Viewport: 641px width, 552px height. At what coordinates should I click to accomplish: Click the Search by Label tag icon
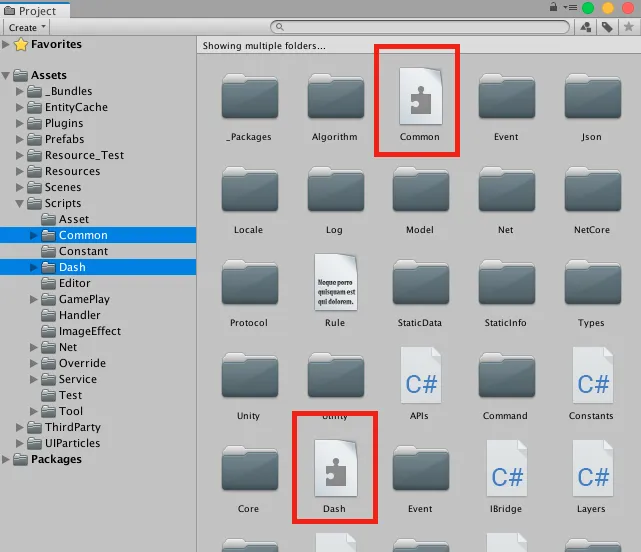click(606, 27)
